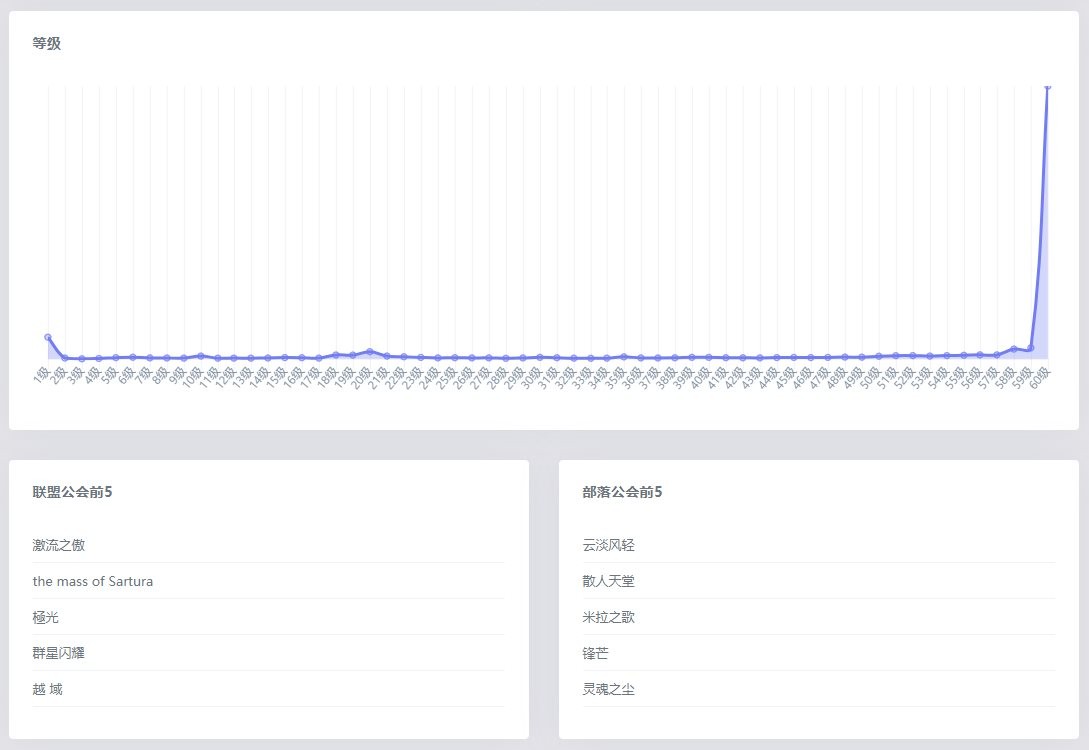Click the 60级 peak data point
Viewport: 1089px width, 750px height.
pos(1047,87)
